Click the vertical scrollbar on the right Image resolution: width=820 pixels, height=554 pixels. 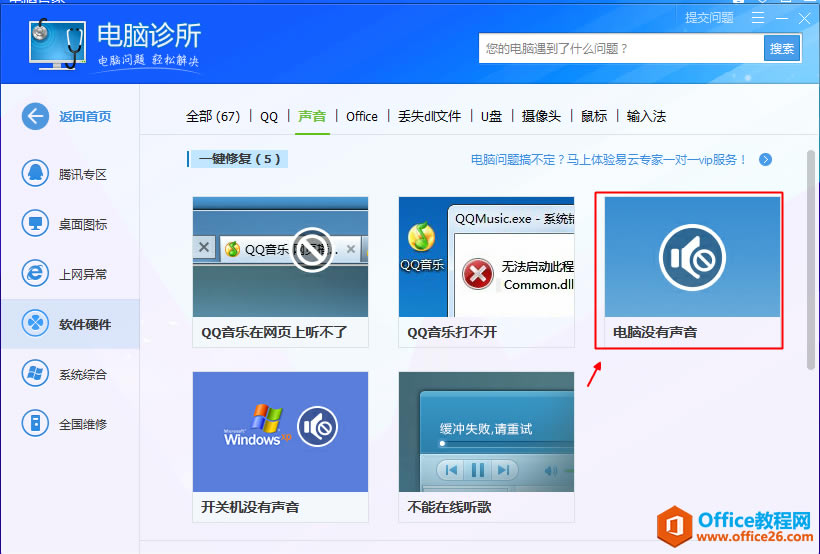(x=810, y=260)
